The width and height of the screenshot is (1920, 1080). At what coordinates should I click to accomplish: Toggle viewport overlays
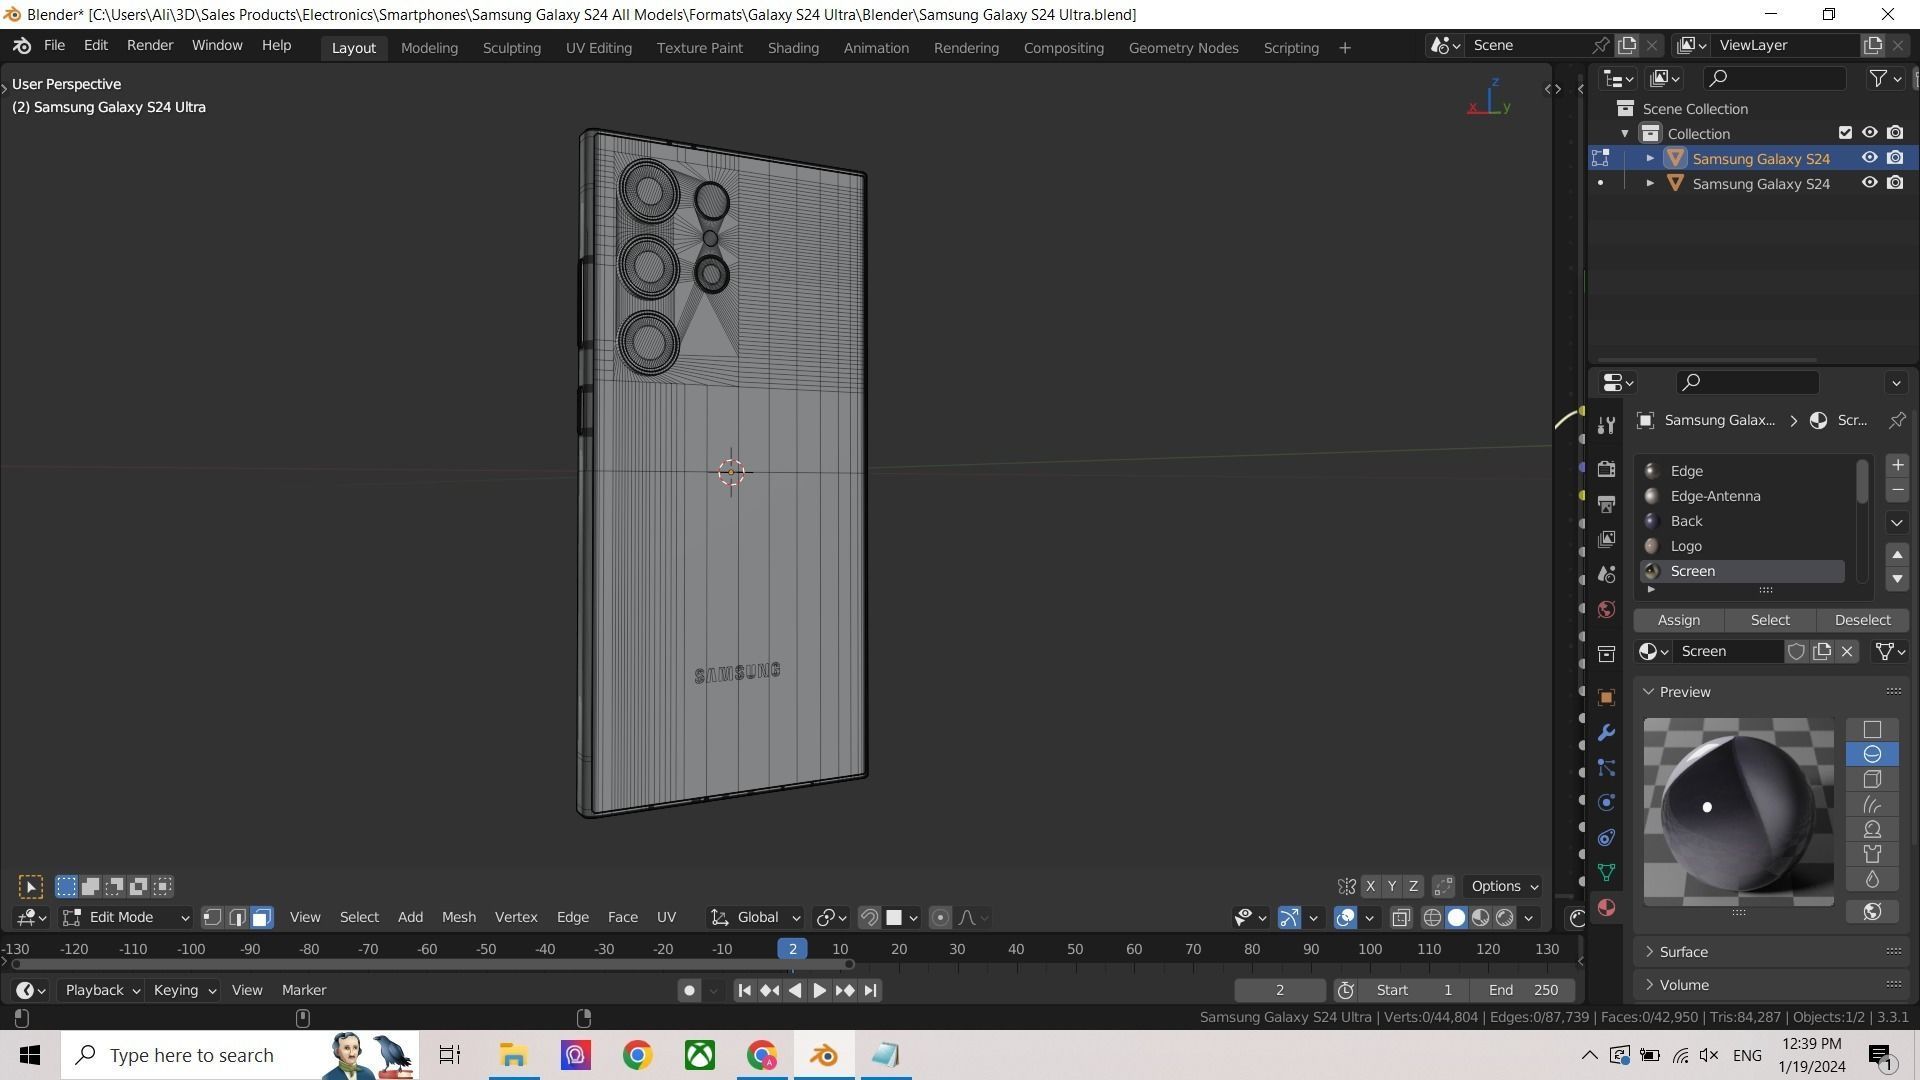[1345, 917]
